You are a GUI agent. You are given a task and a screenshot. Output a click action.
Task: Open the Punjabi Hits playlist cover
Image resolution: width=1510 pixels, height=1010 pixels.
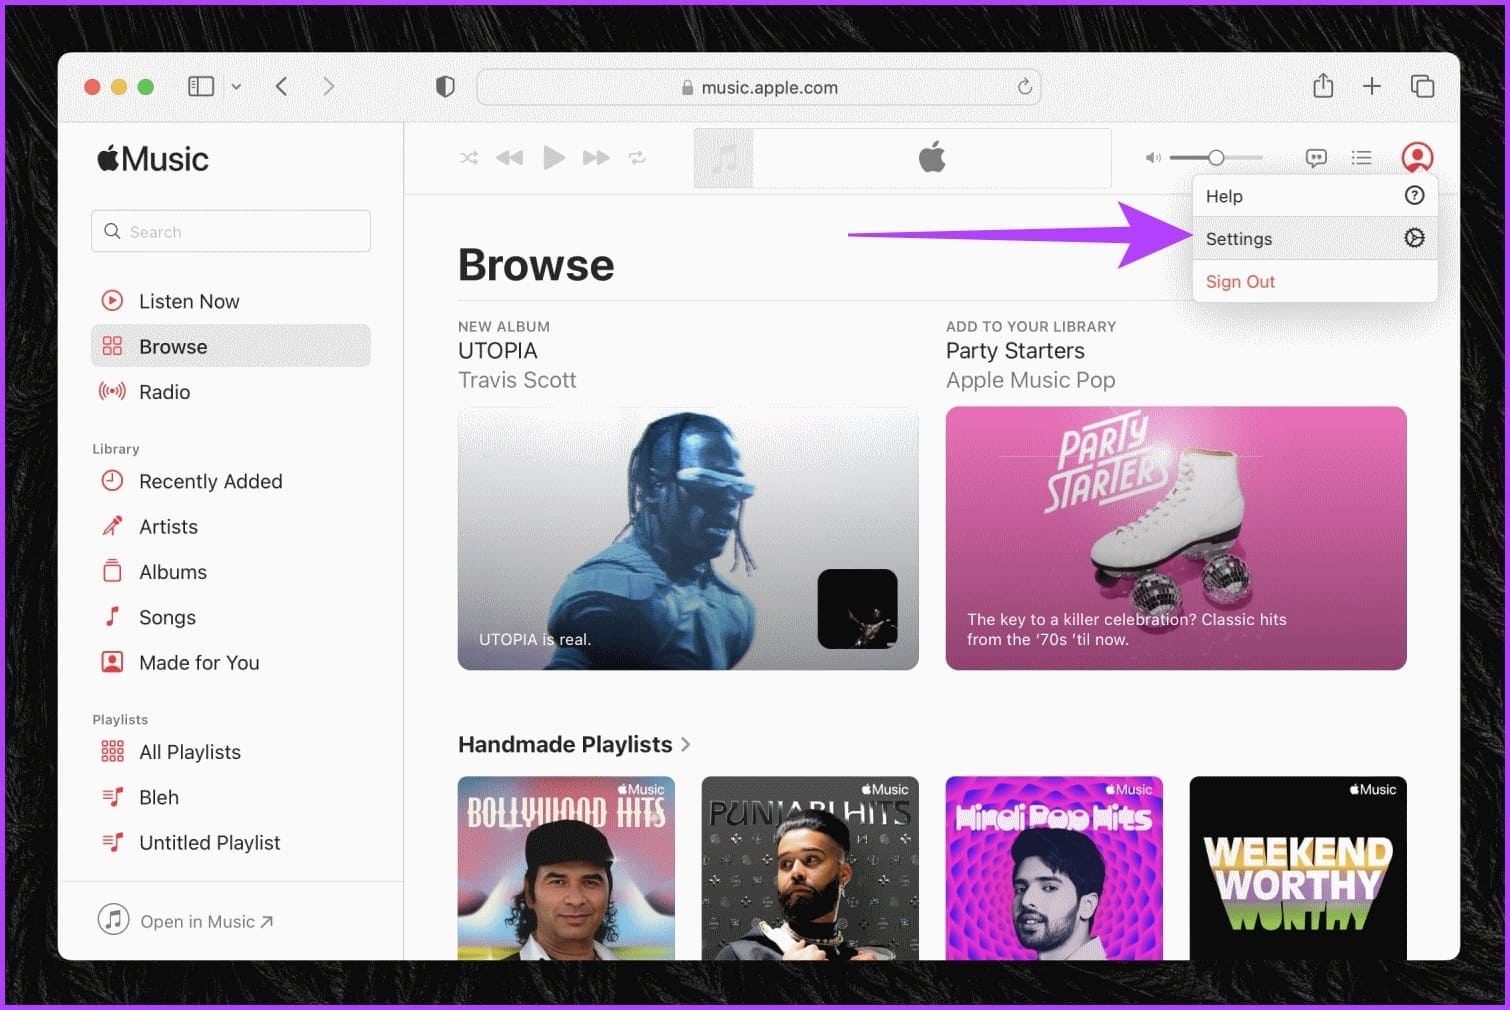[x=810, y=868]
